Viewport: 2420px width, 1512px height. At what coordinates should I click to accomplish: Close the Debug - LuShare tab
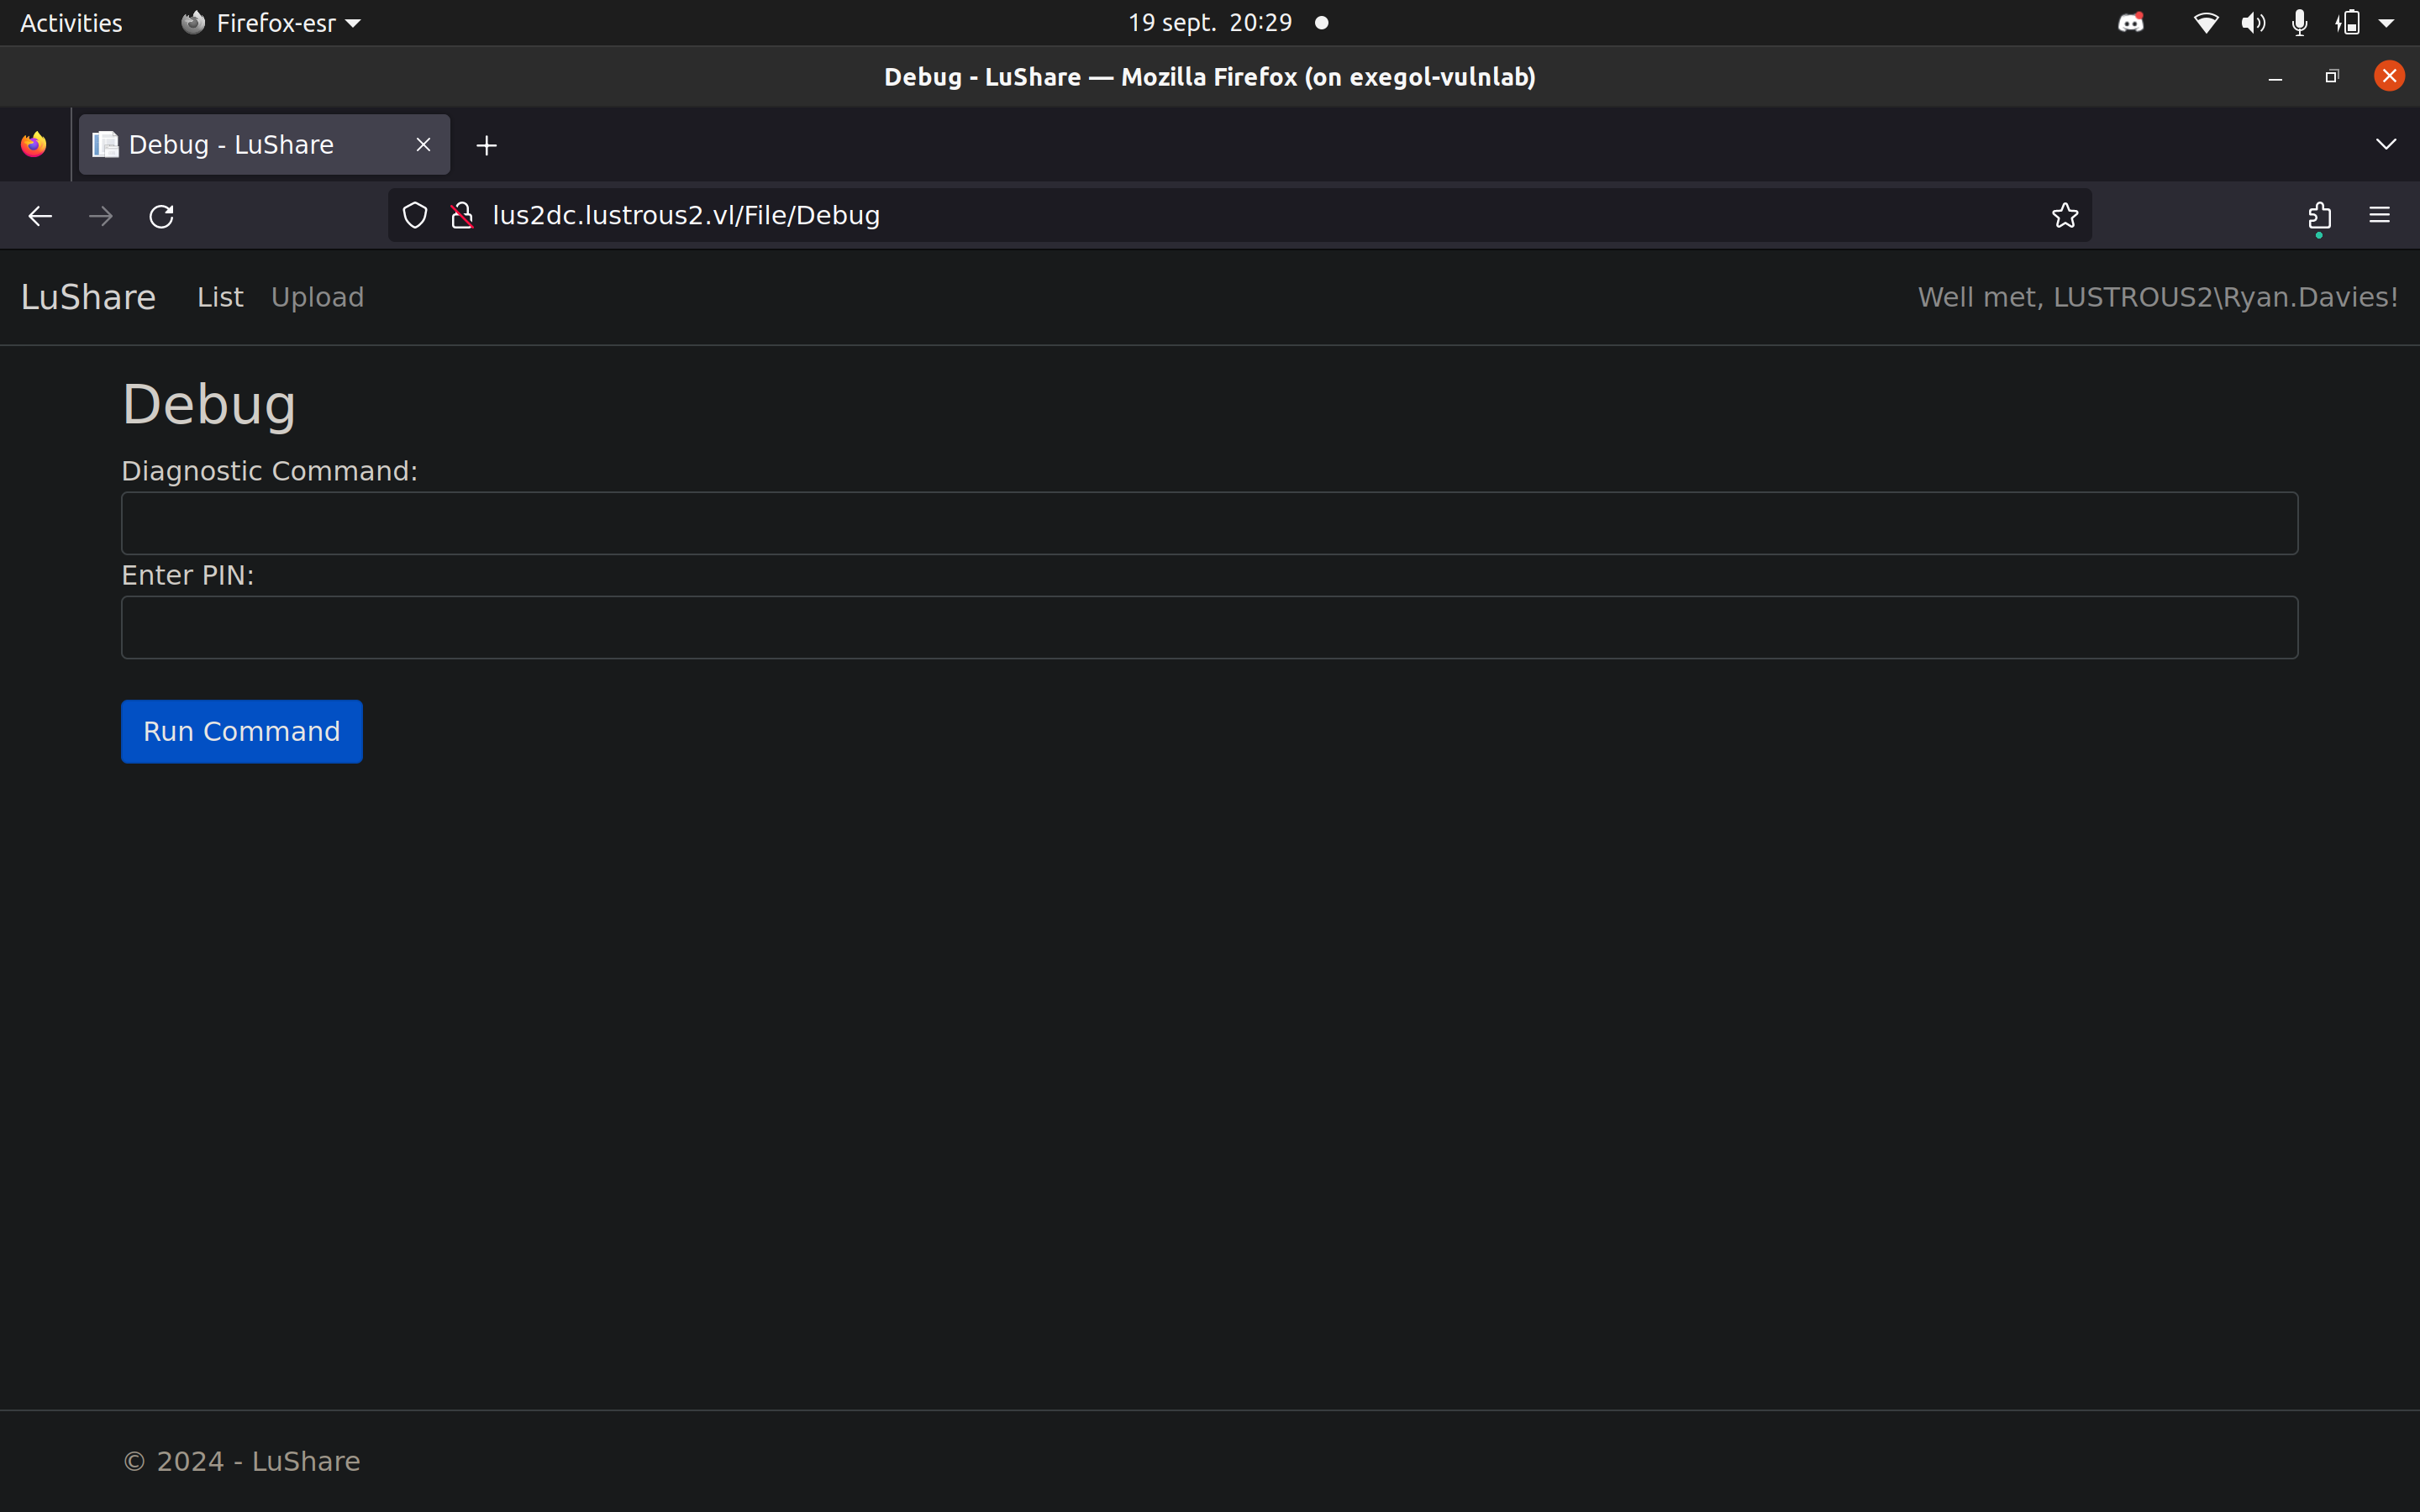click(x=424, y=145)
